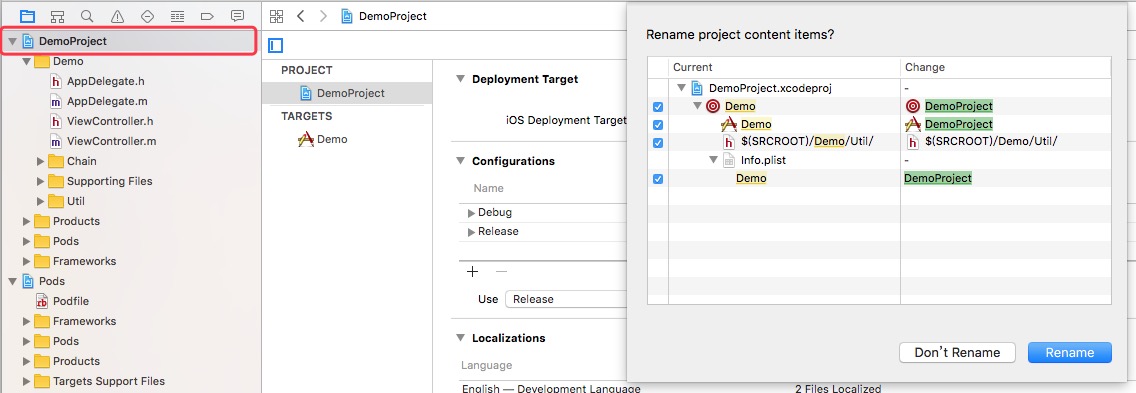Collapse the Configurations section
Viewport: 1136px width, 393px height.
[460, 161]
